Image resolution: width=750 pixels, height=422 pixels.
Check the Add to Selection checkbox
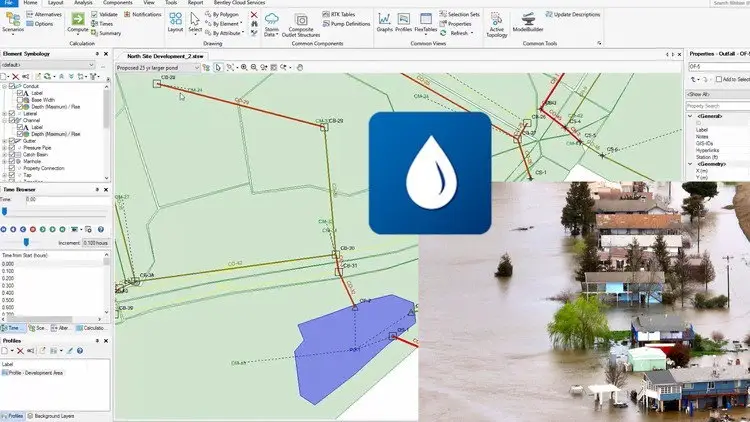(x=718, y=79)
